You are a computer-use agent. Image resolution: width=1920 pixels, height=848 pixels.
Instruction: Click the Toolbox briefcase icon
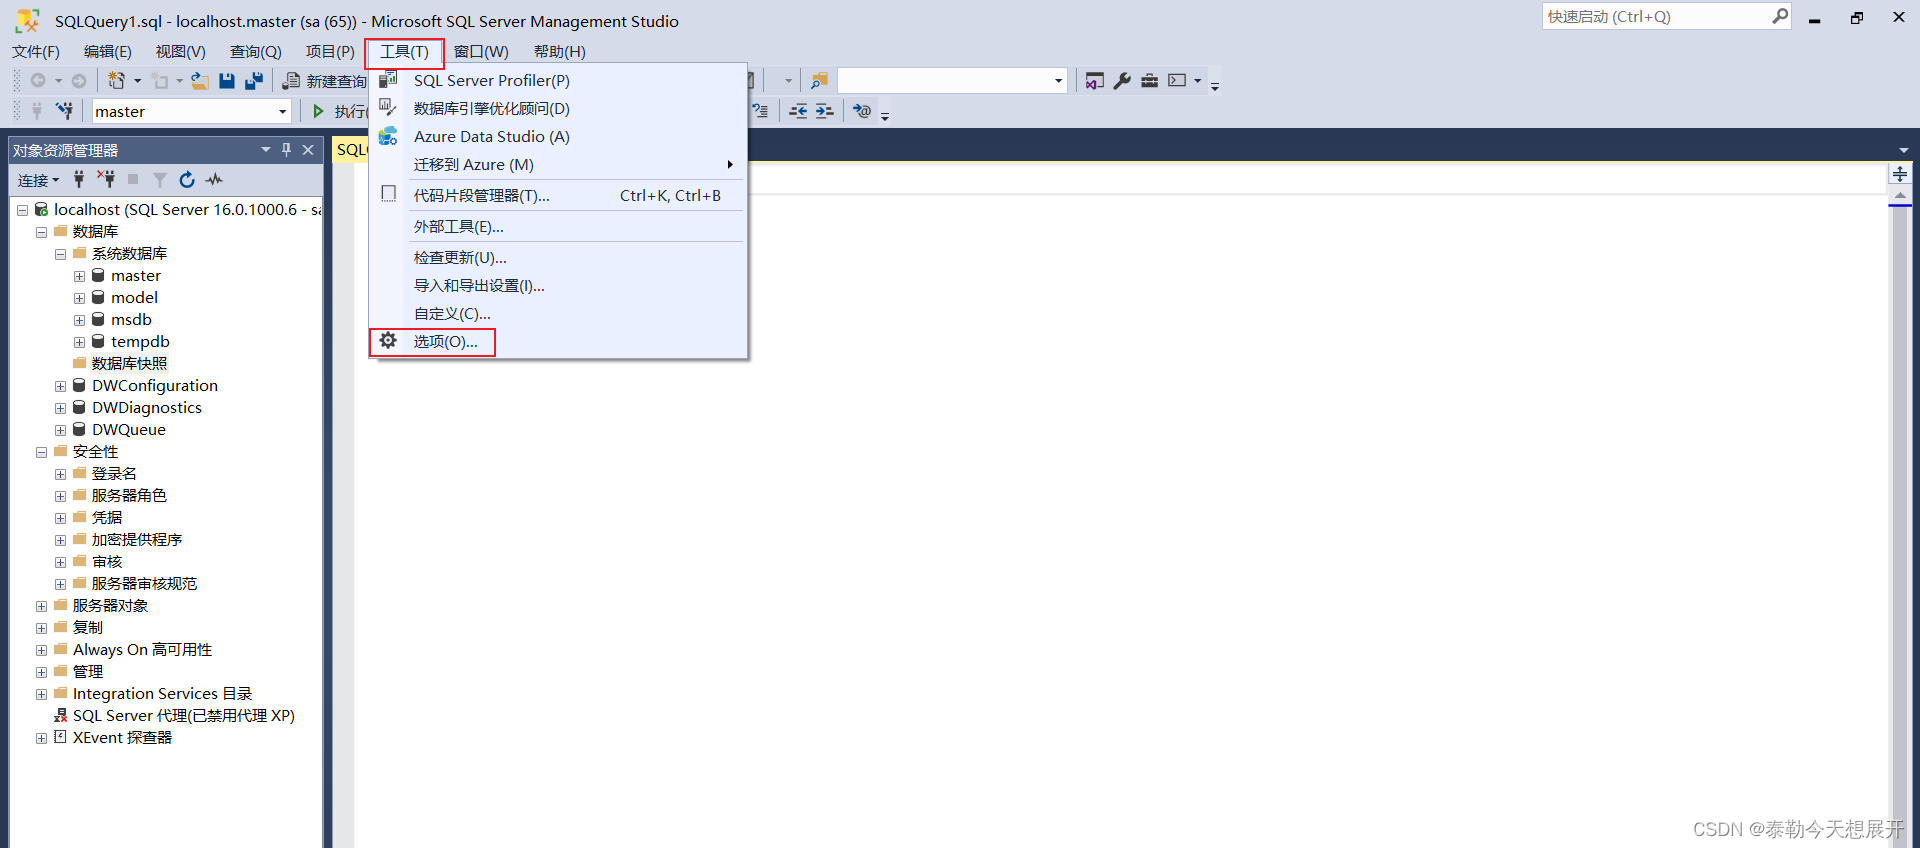pos(1149,81)
